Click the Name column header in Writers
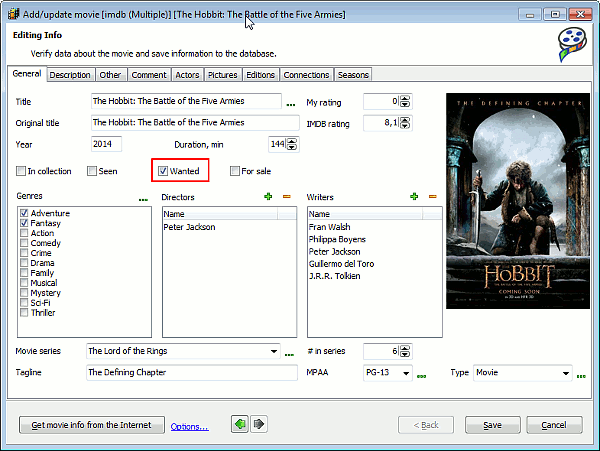Viewport: 600px width, 451px height. point(365,214)
